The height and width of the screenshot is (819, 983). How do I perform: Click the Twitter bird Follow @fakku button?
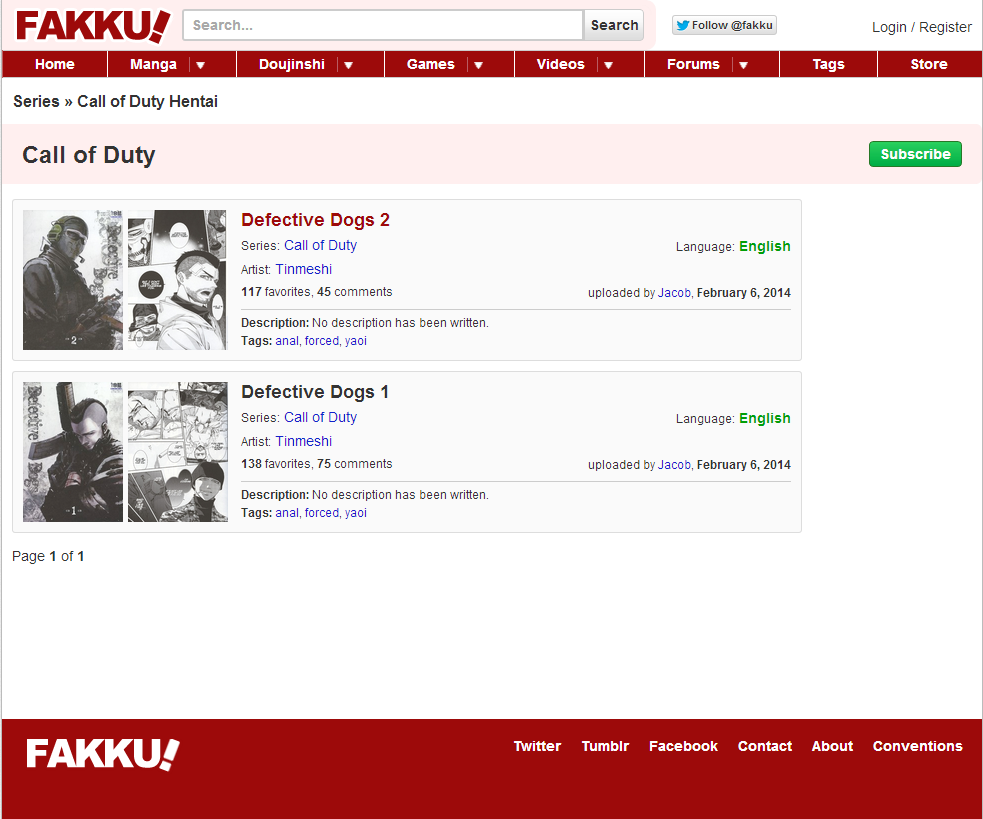(x=724, y=25)
